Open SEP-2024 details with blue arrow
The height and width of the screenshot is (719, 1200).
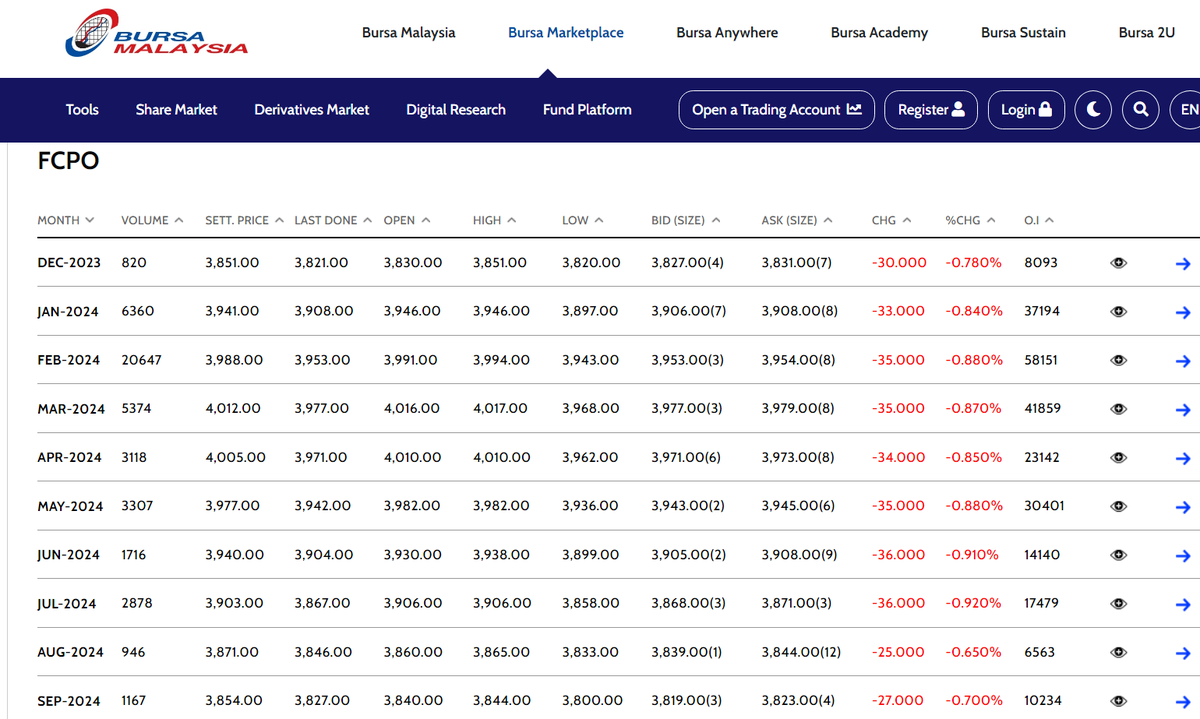(1183, 702)
